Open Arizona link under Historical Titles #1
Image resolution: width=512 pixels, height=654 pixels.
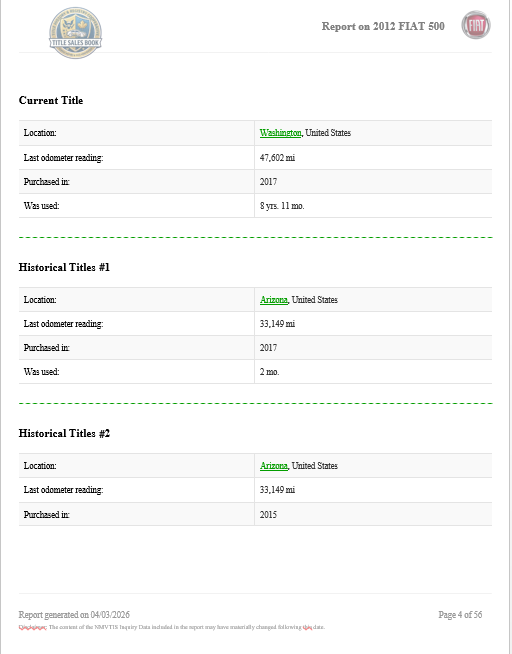click(274, 299)
